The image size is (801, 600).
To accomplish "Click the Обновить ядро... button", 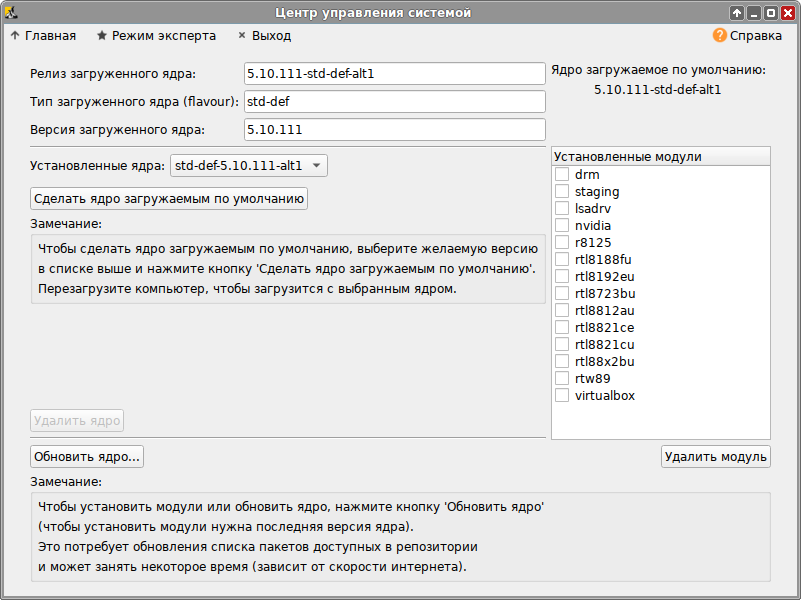I will coord(87,457).
